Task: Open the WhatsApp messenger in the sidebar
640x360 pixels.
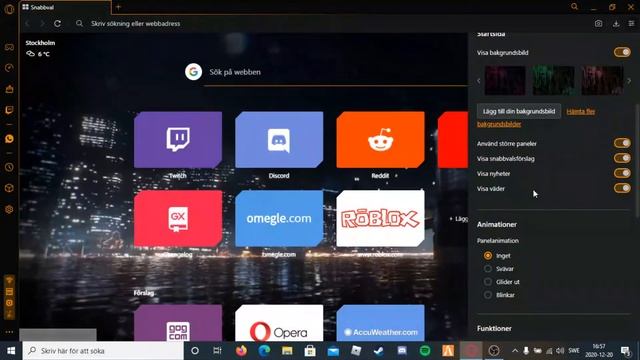Action: click(9, 139)
